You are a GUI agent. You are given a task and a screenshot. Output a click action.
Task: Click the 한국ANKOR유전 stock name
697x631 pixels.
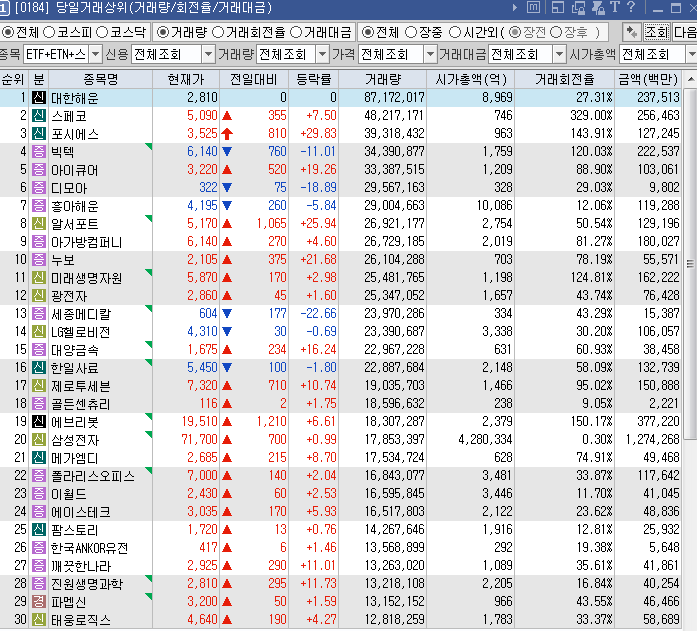[89, 548]
